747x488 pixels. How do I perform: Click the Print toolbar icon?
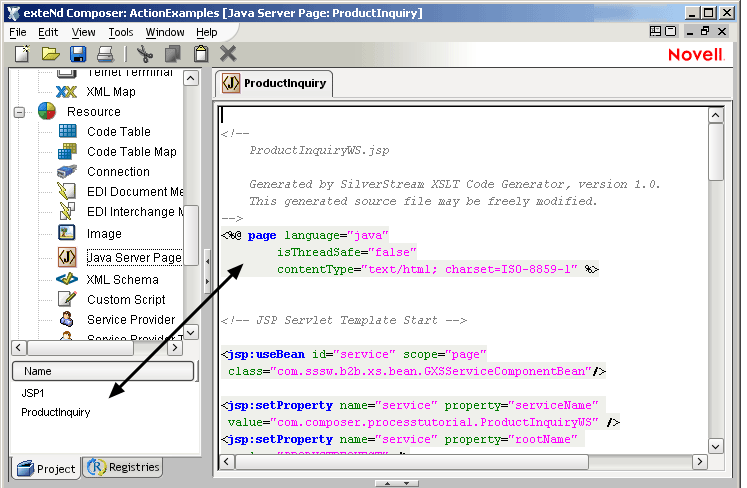tap(105, 54)
